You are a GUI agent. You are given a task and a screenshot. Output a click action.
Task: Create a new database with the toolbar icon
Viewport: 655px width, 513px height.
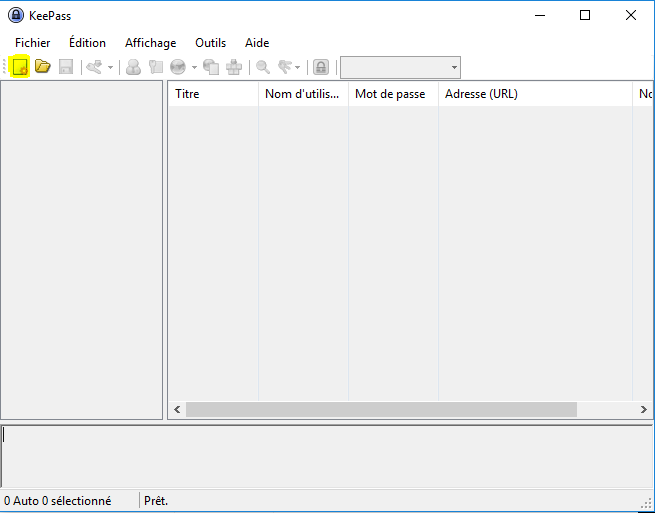click(x=20, y=67)
